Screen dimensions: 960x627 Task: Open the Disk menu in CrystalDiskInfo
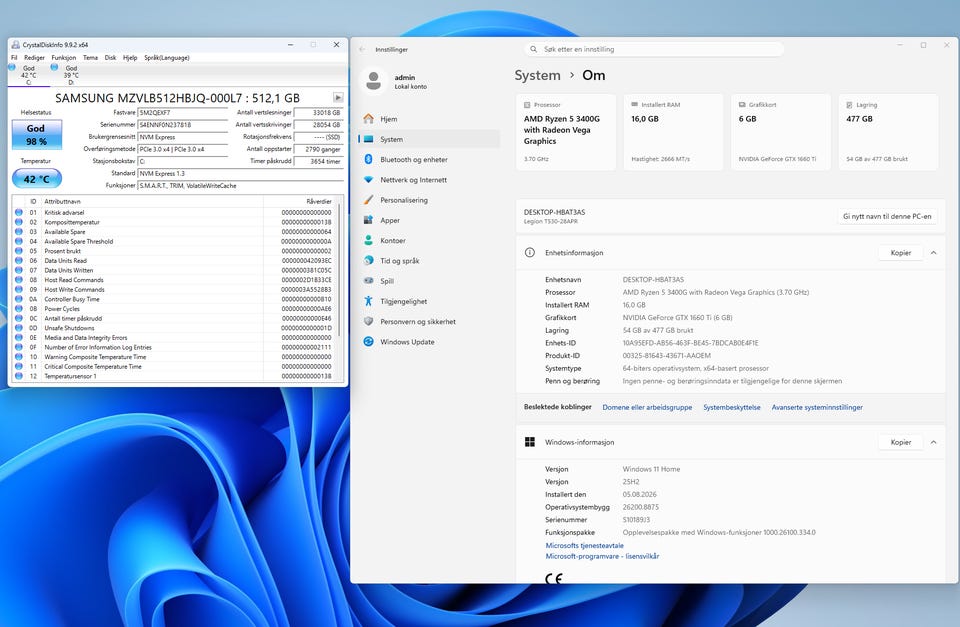click(110, 58)
